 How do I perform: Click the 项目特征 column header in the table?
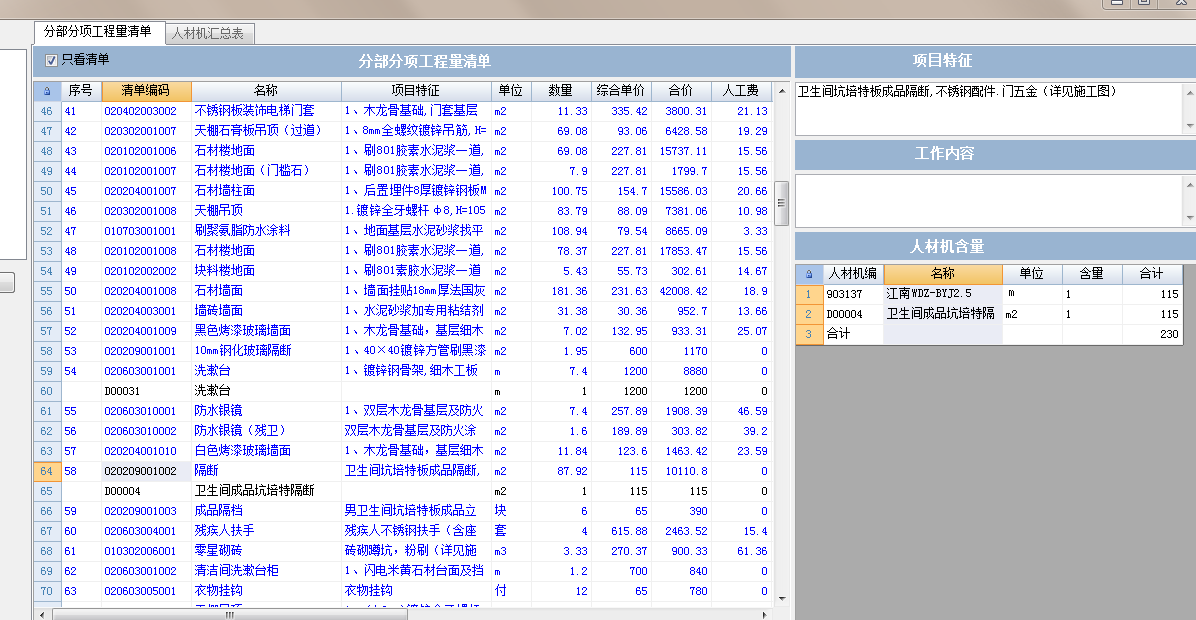tap(415, 91)
